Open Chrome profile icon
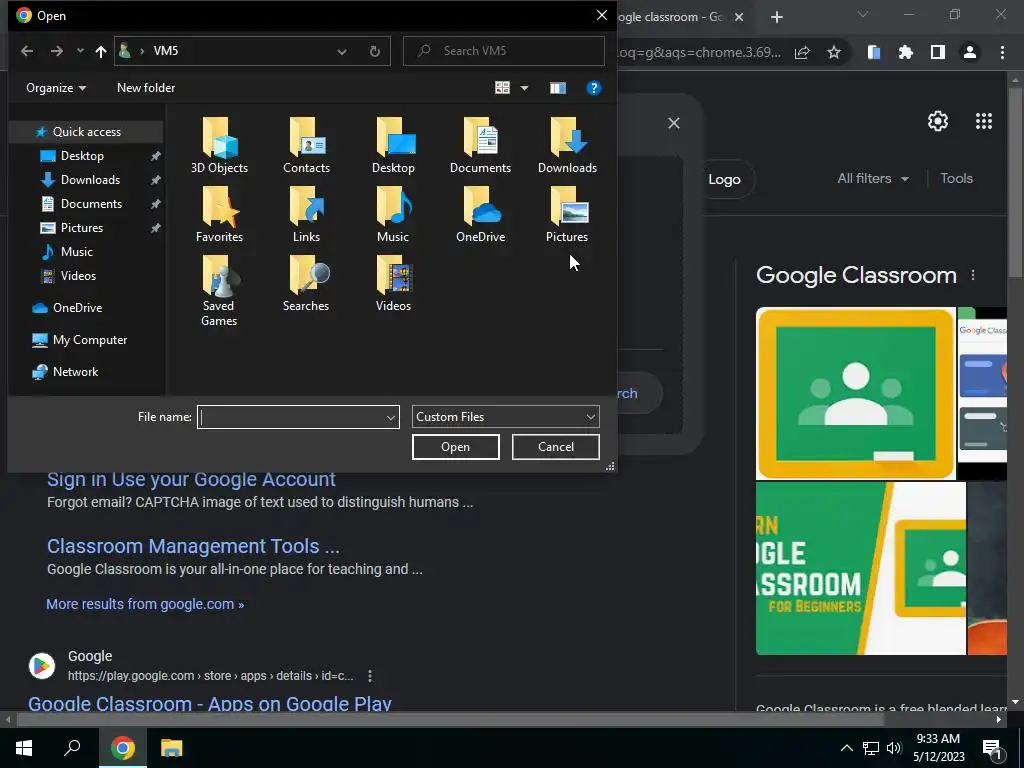This screenshot has height=768, width=1024. coord(970,52)
